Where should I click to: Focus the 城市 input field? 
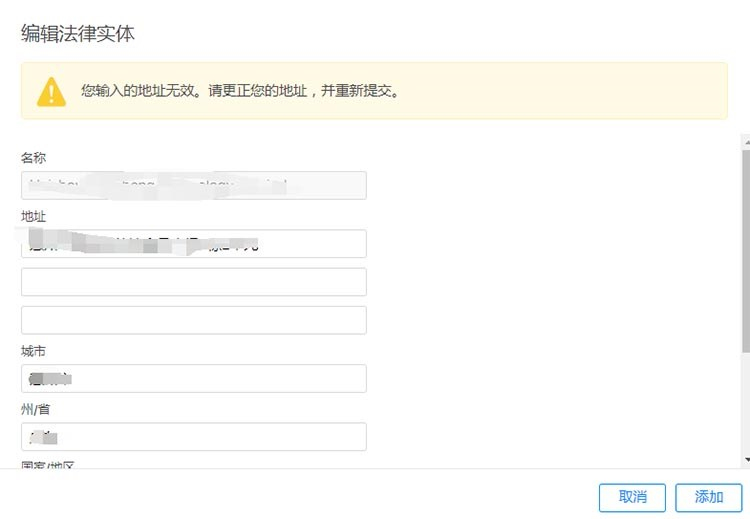click(194, 378)
